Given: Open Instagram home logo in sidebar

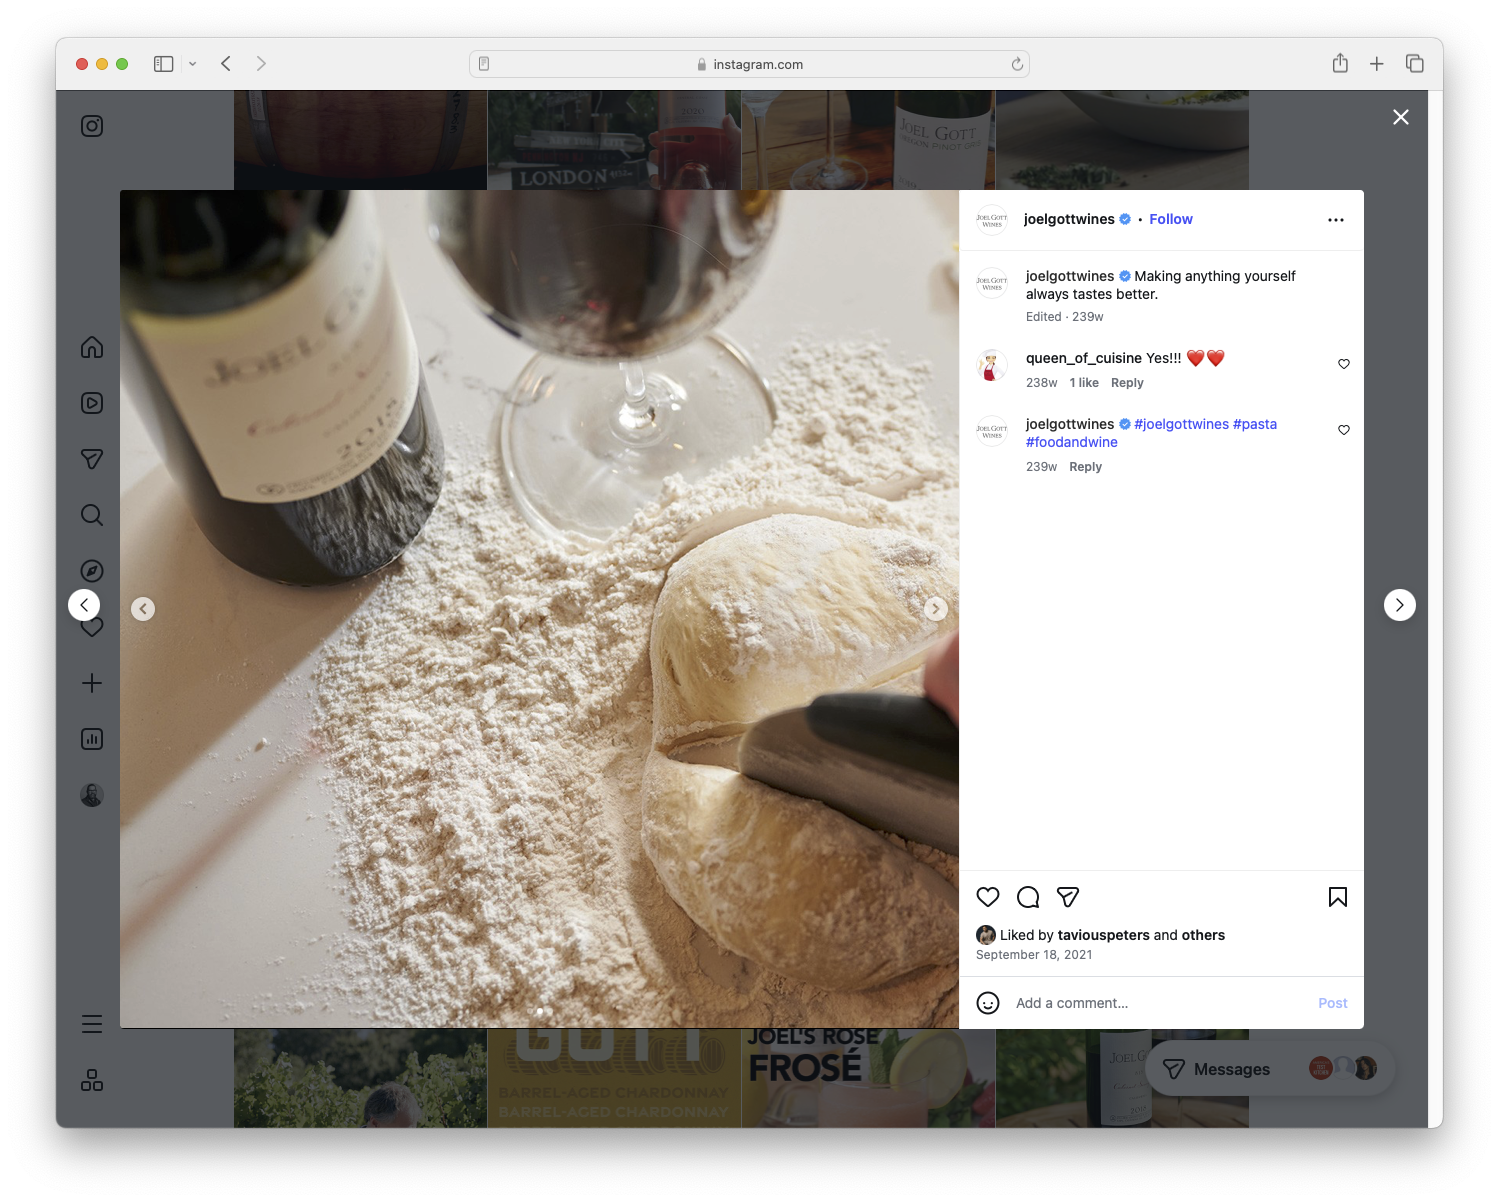Looking at the screenshot, I should [x=92, y=126].
